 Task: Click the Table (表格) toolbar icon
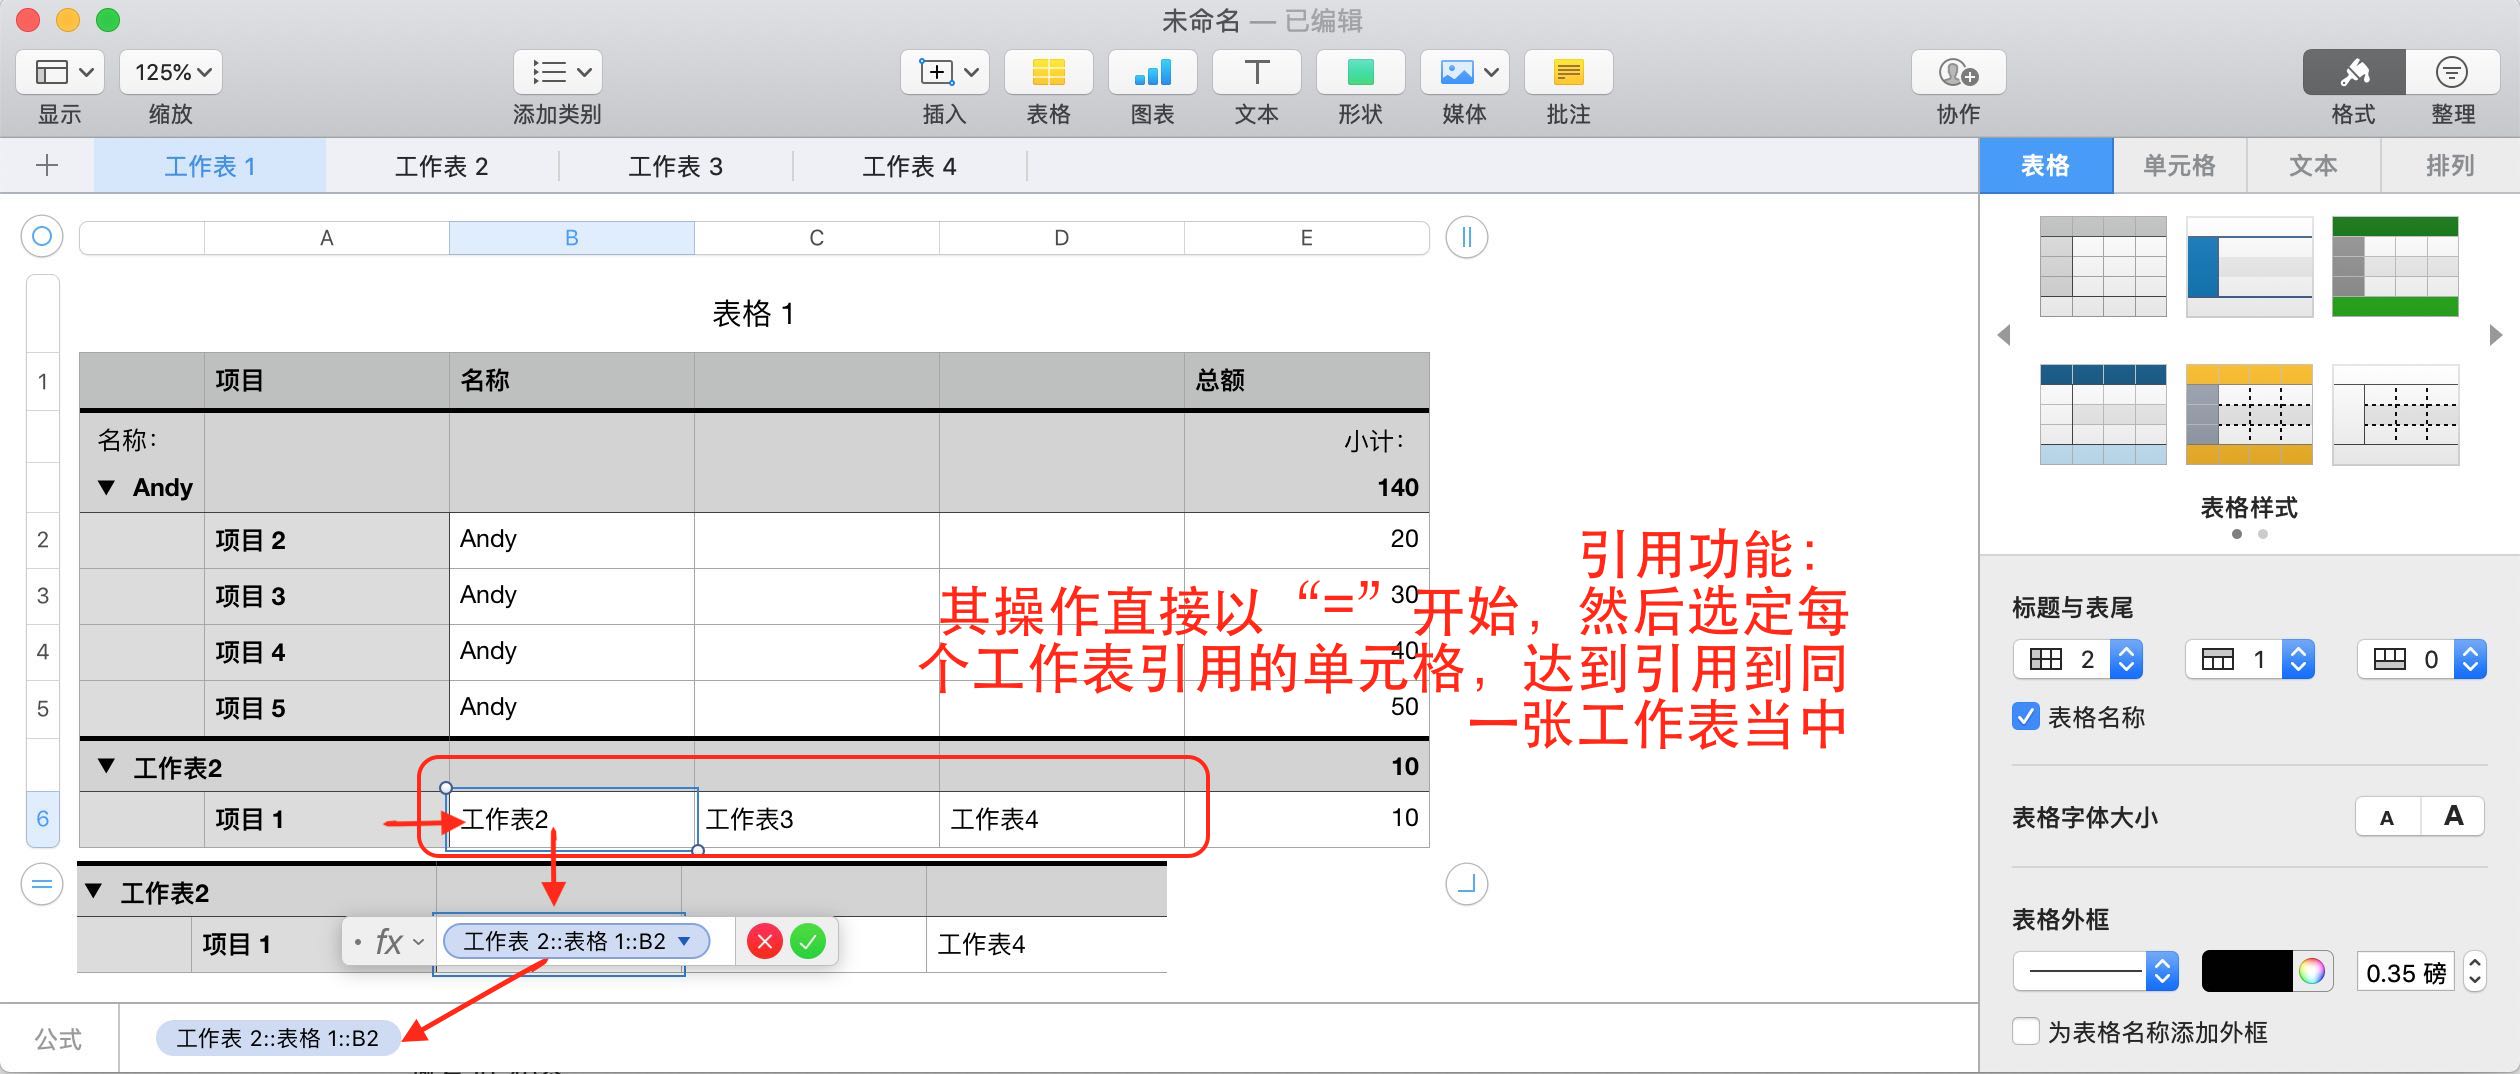pyautogui.click(x=1048, y=72)
